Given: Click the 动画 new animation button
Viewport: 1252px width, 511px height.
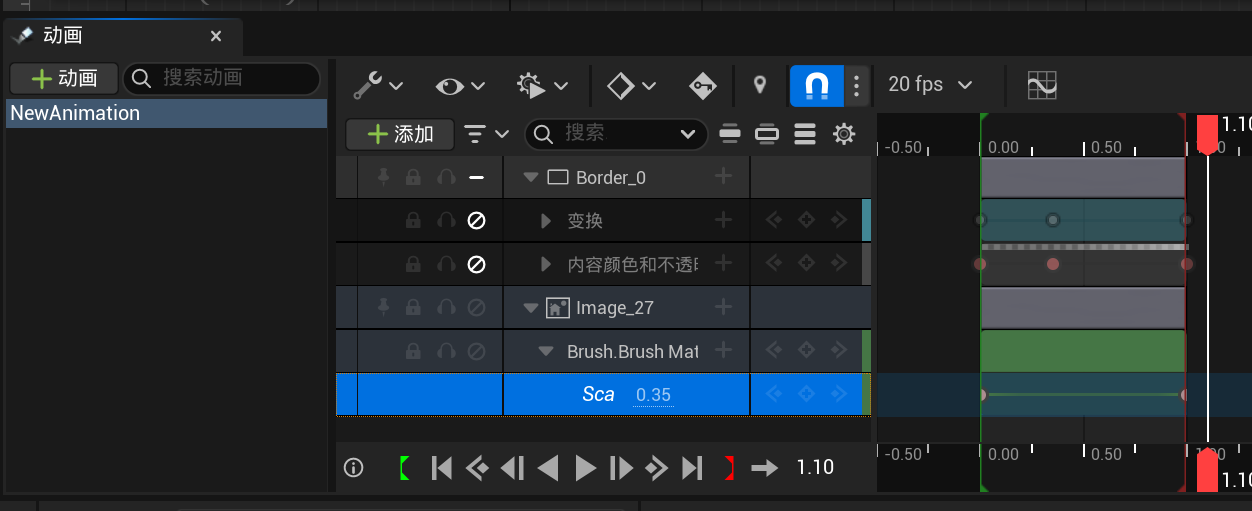Looking at the screenshot, I should coord(64,78).
